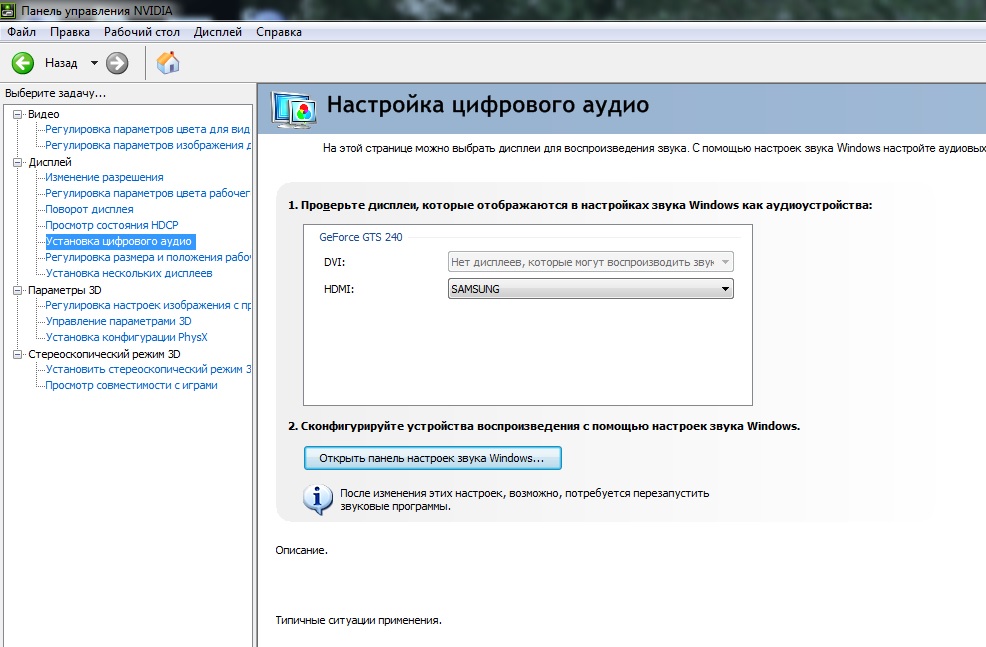Open the Справка menu
Image resolution: width=986 pixels, height=647 pixels.
click(x=278, y=32)
